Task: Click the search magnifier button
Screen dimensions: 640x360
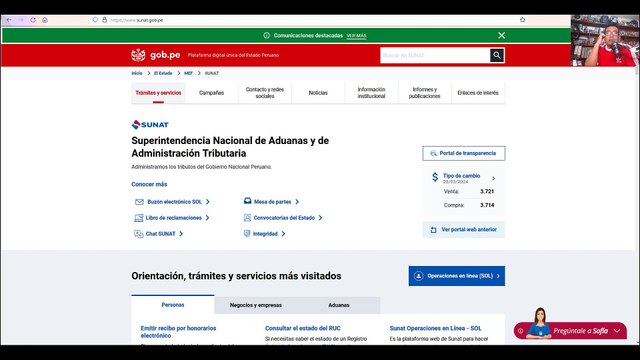Action: pyautogui.click(x=497, y=55)
